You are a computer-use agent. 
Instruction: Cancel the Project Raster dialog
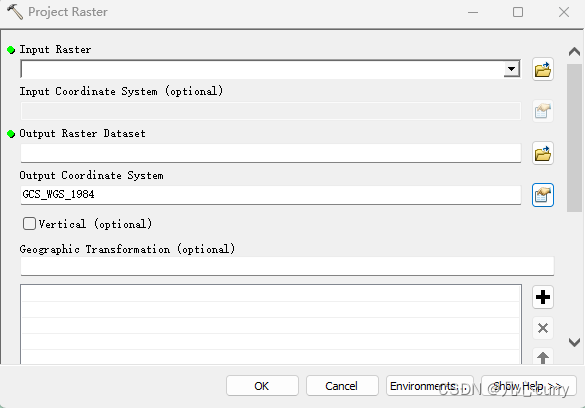[x=342, y=386]
